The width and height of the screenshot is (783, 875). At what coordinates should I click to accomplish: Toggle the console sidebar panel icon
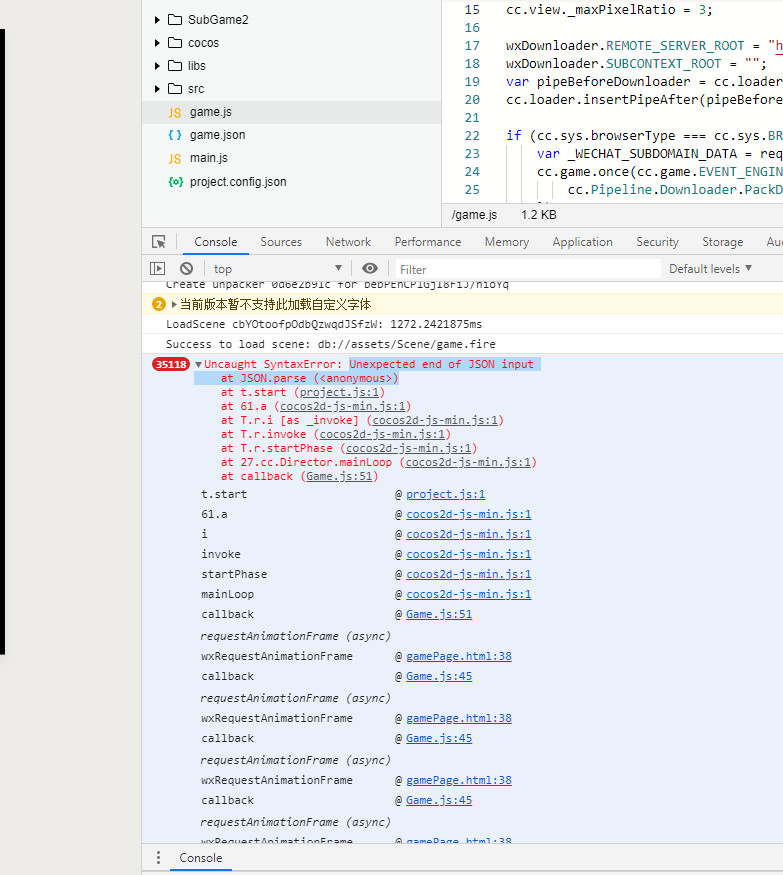tap(158, 268)
